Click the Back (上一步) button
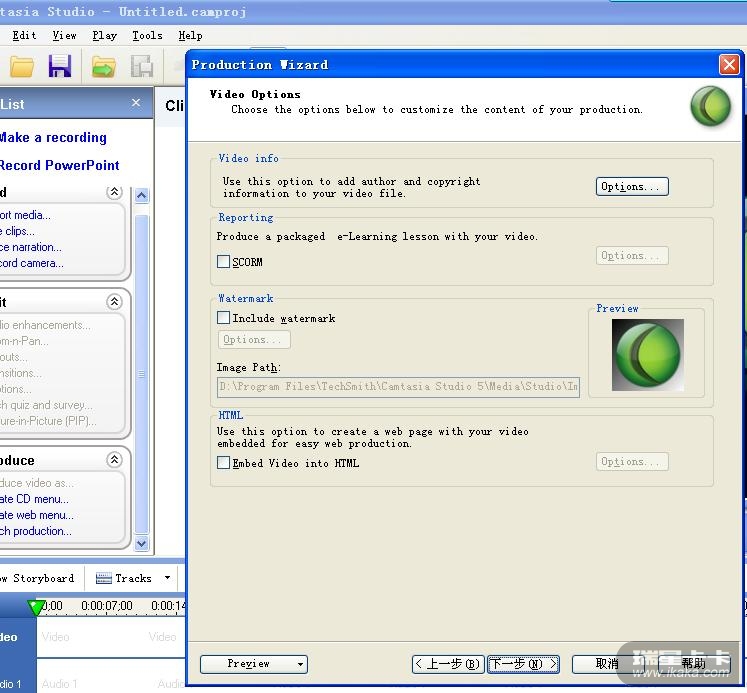This screenshot has width=747, height=693. (x=448, y=664)
